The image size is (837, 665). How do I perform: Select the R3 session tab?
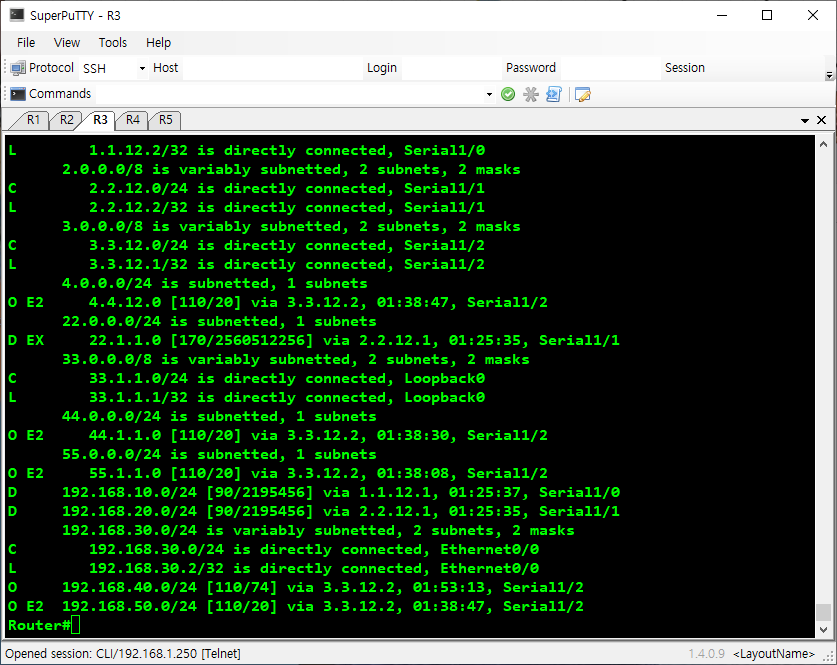(x=100, y=120)
